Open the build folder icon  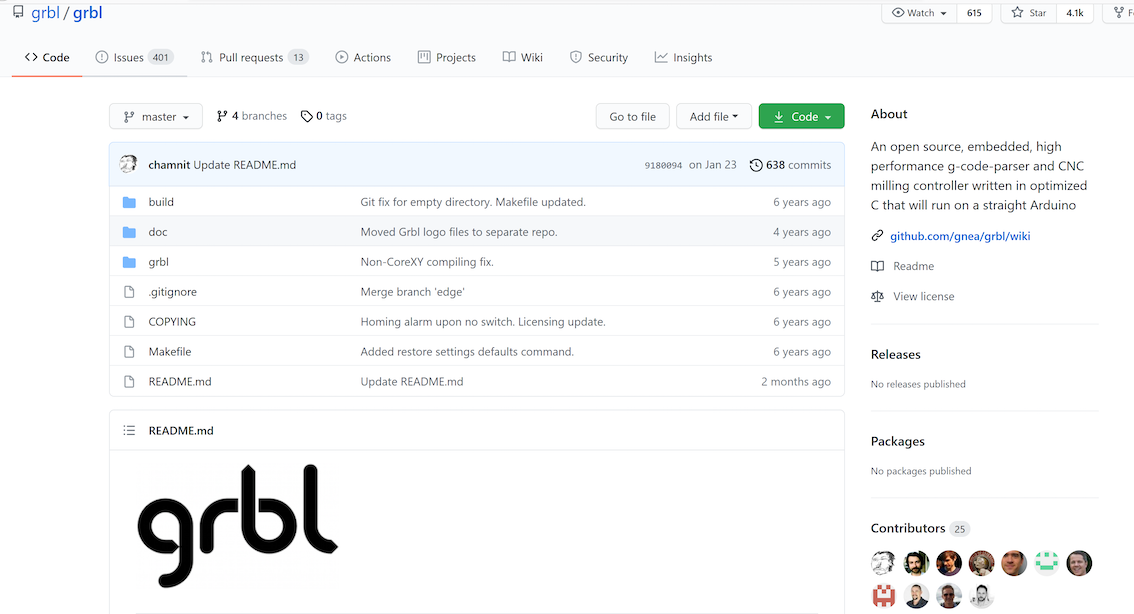click(129, 202)
